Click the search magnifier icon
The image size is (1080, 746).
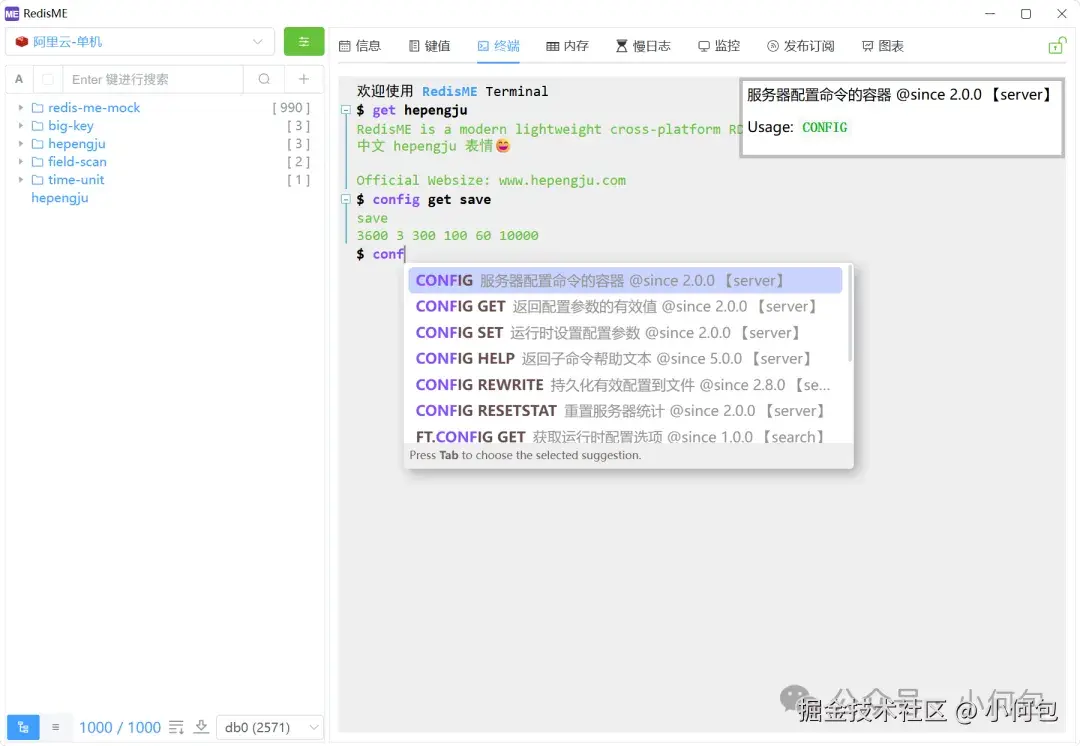point(264,79)
